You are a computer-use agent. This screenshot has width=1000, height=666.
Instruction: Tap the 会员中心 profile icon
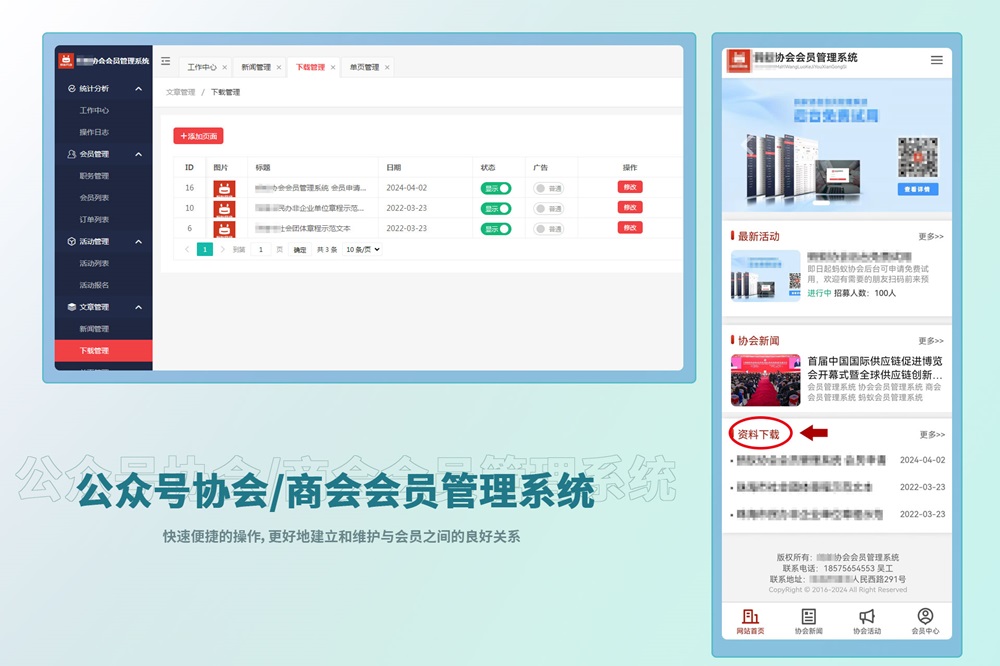925,617
